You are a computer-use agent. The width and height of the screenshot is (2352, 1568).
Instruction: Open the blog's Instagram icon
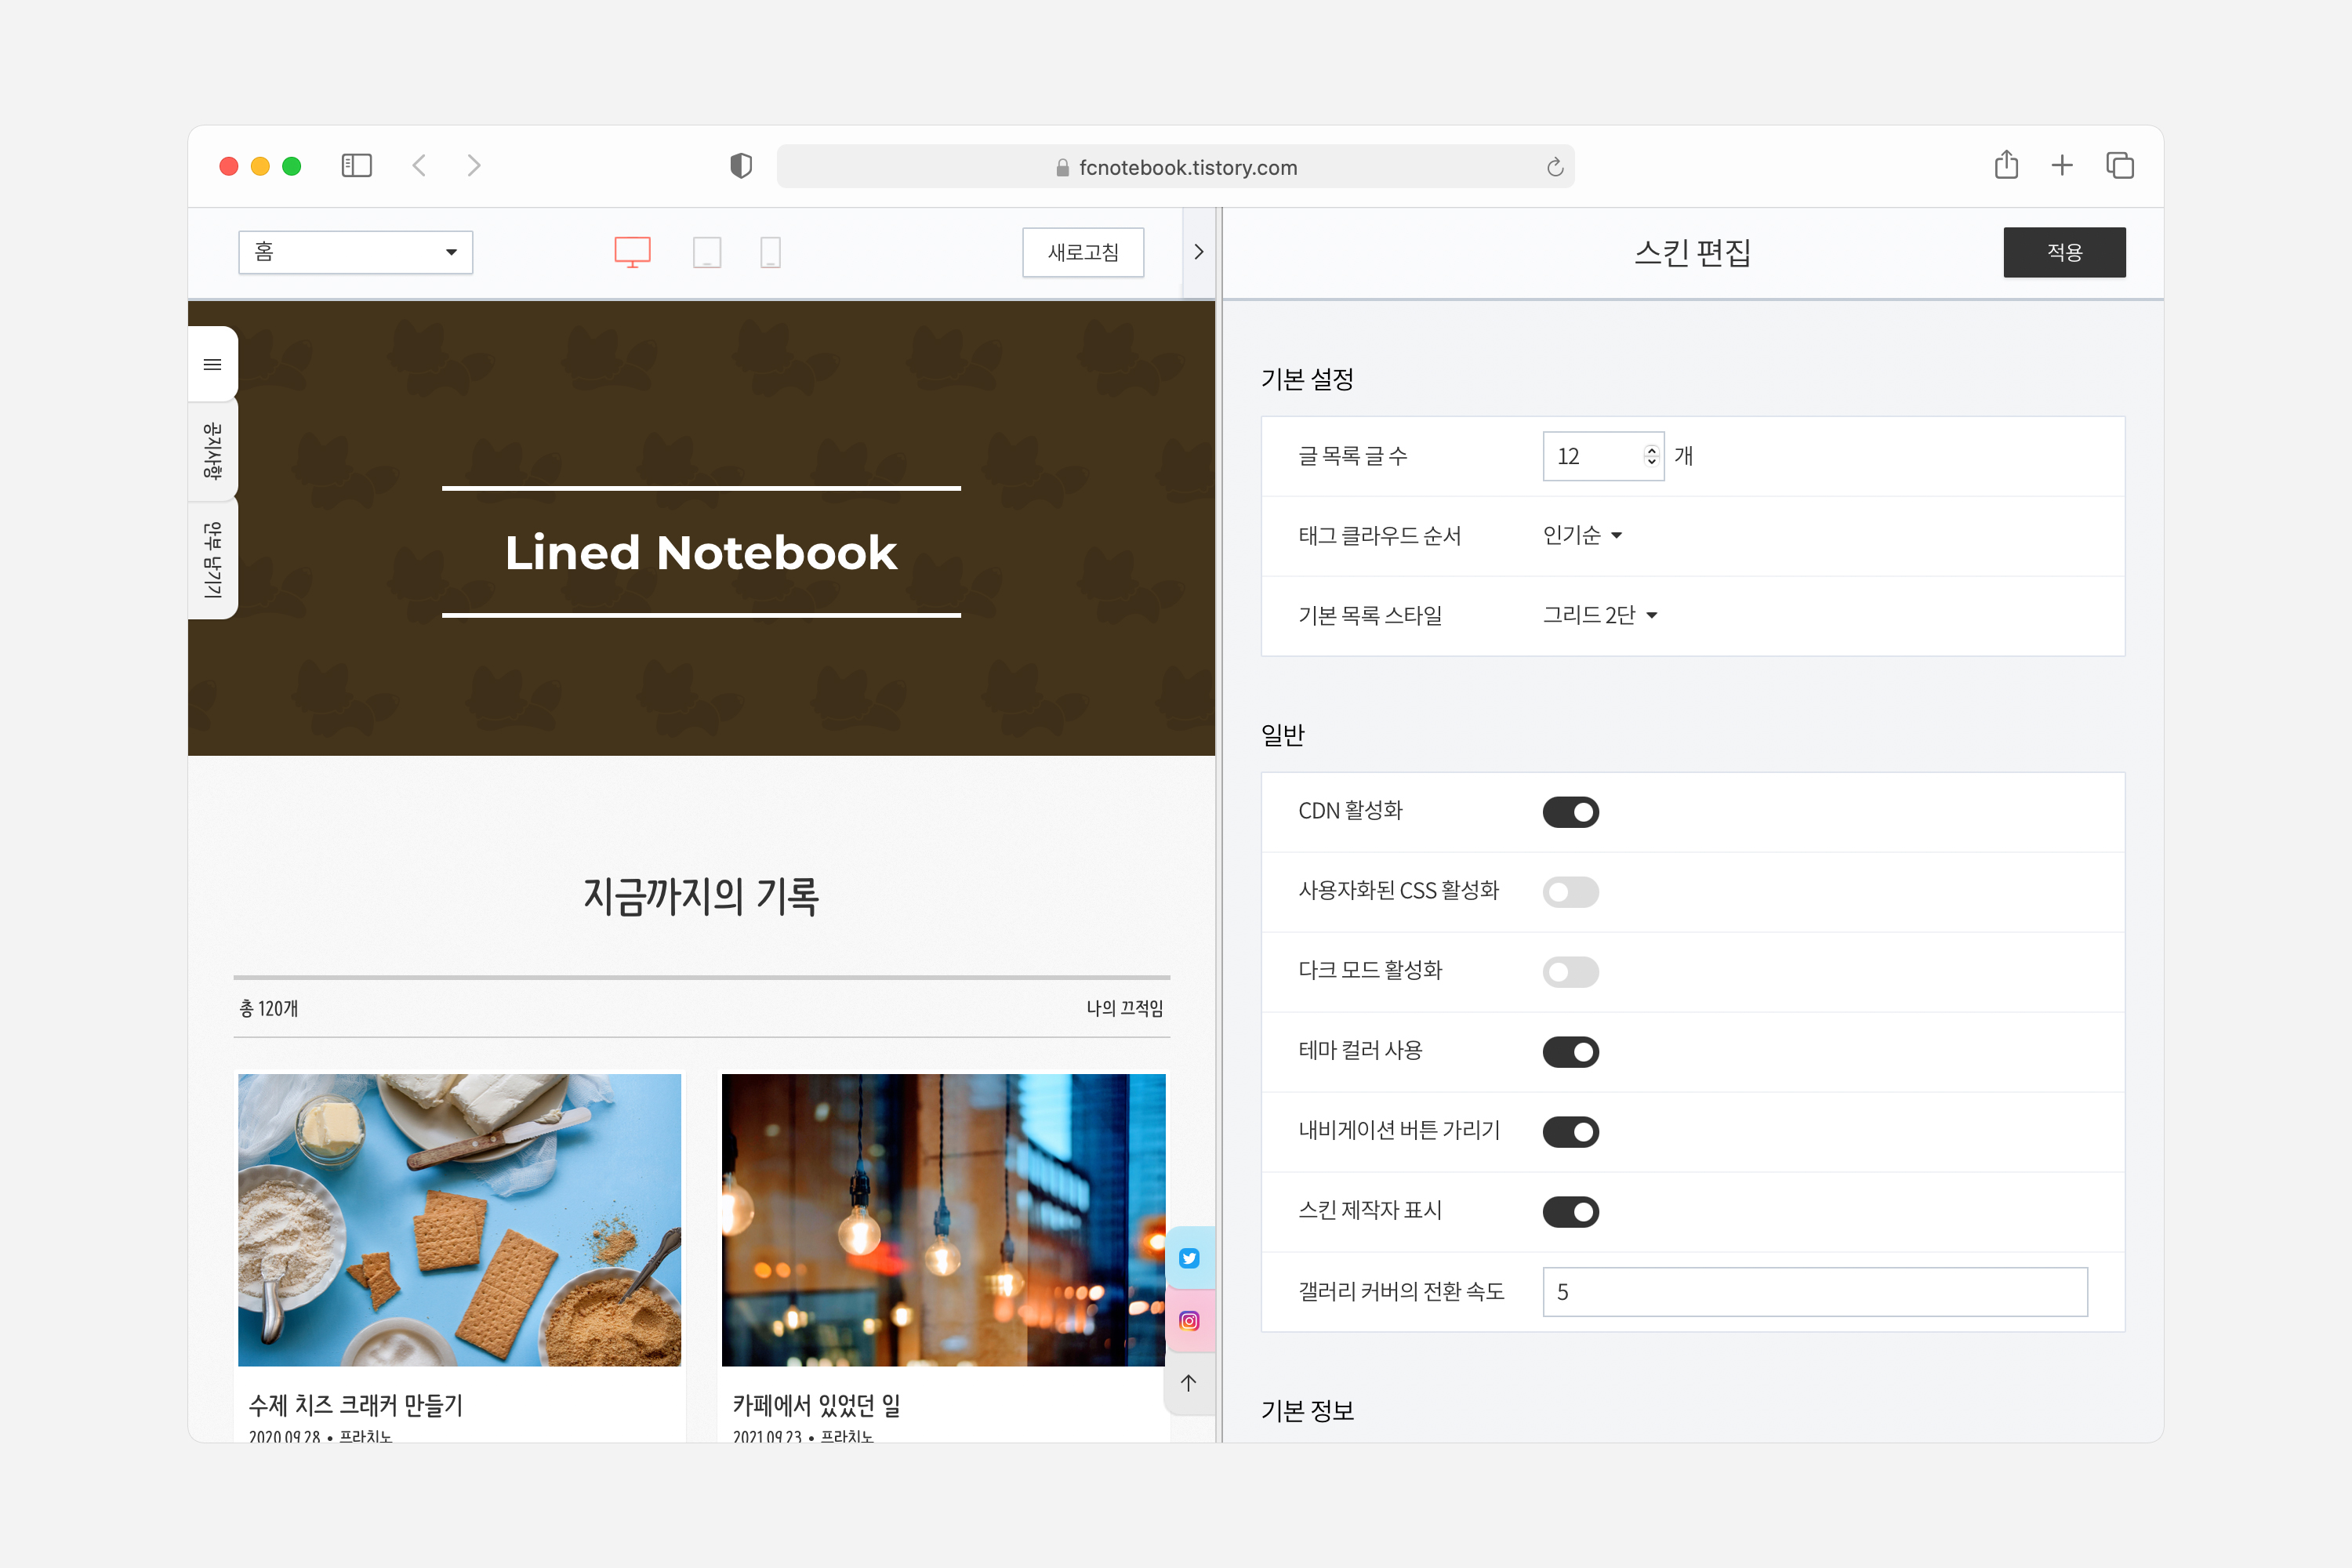pyautogui.click(x=1189, y=1321)
